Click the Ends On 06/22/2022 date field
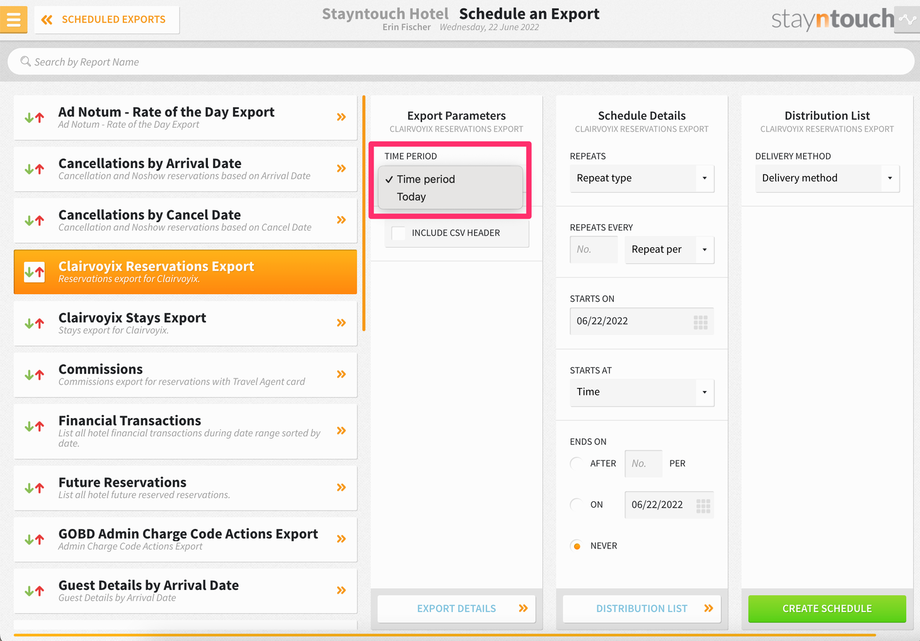Image resolution: width=920 pixels, height=641 pixels. click(669, 505)
